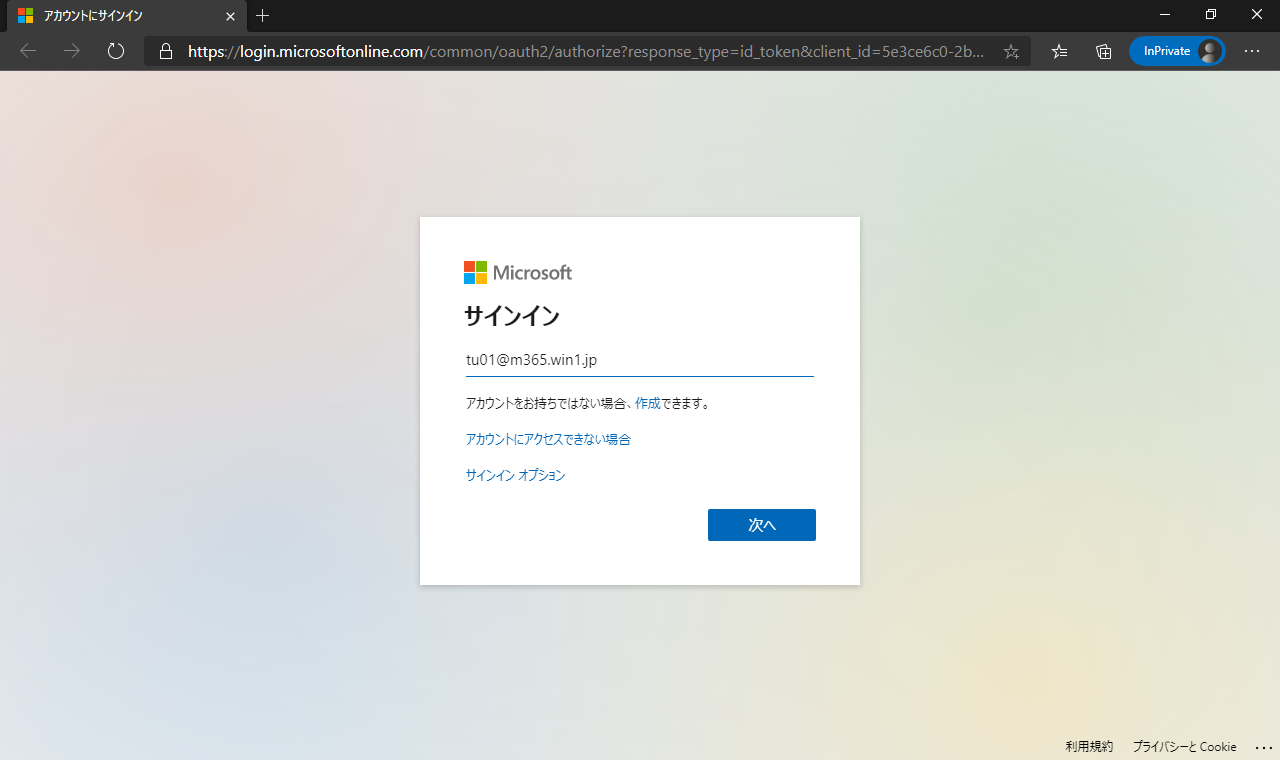The height and width of the screenshot is (760, 1280).
Task: Add this page to favorites star
Action: [x=1011, y=51]
